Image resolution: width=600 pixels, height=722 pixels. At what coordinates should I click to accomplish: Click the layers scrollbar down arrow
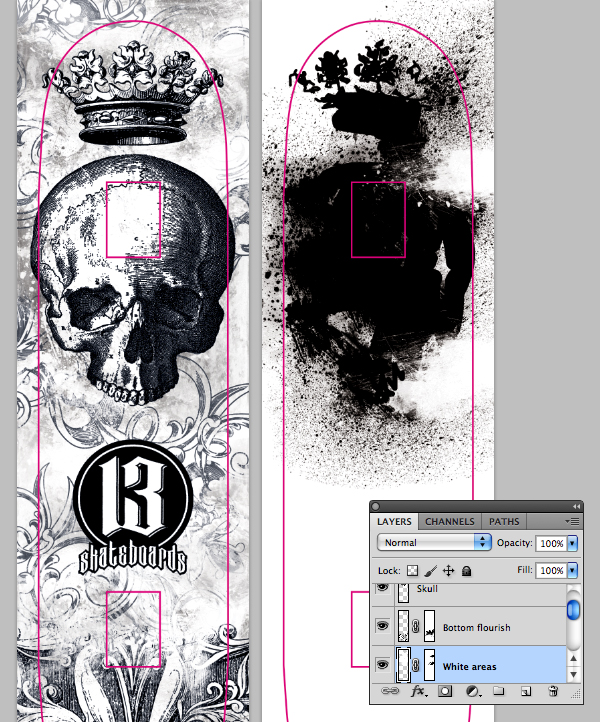[x=574, y=675]
